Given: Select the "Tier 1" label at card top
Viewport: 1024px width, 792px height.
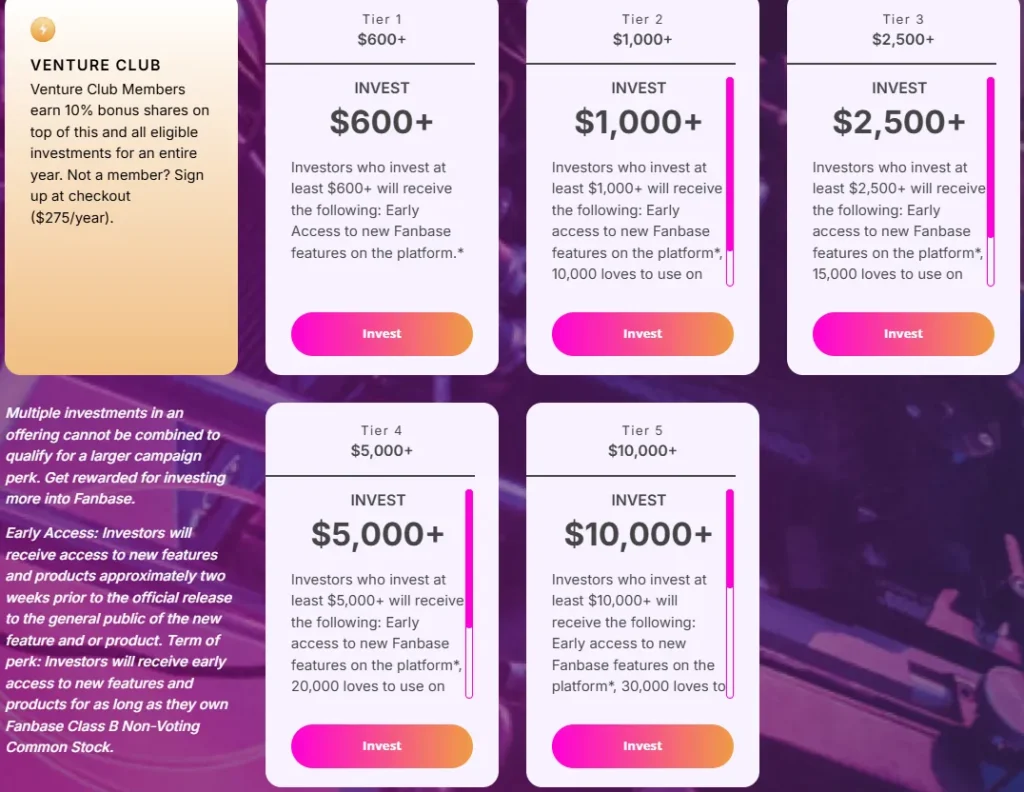Looking at the screenshot, I should 381,19.
